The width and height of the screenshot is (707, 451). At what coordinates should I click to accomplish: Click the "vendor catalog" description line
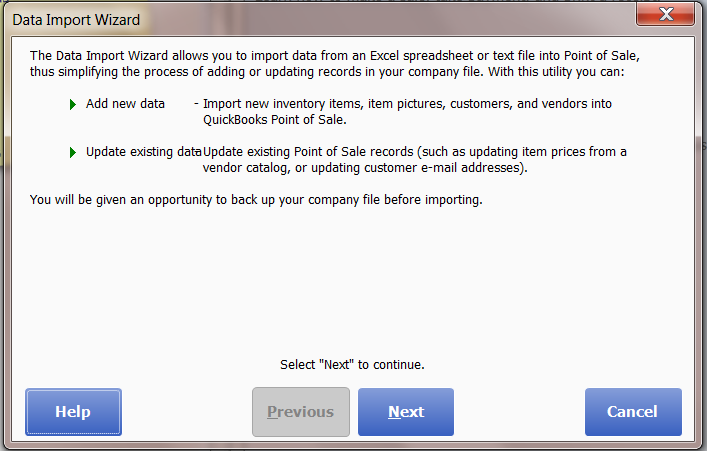365,168
